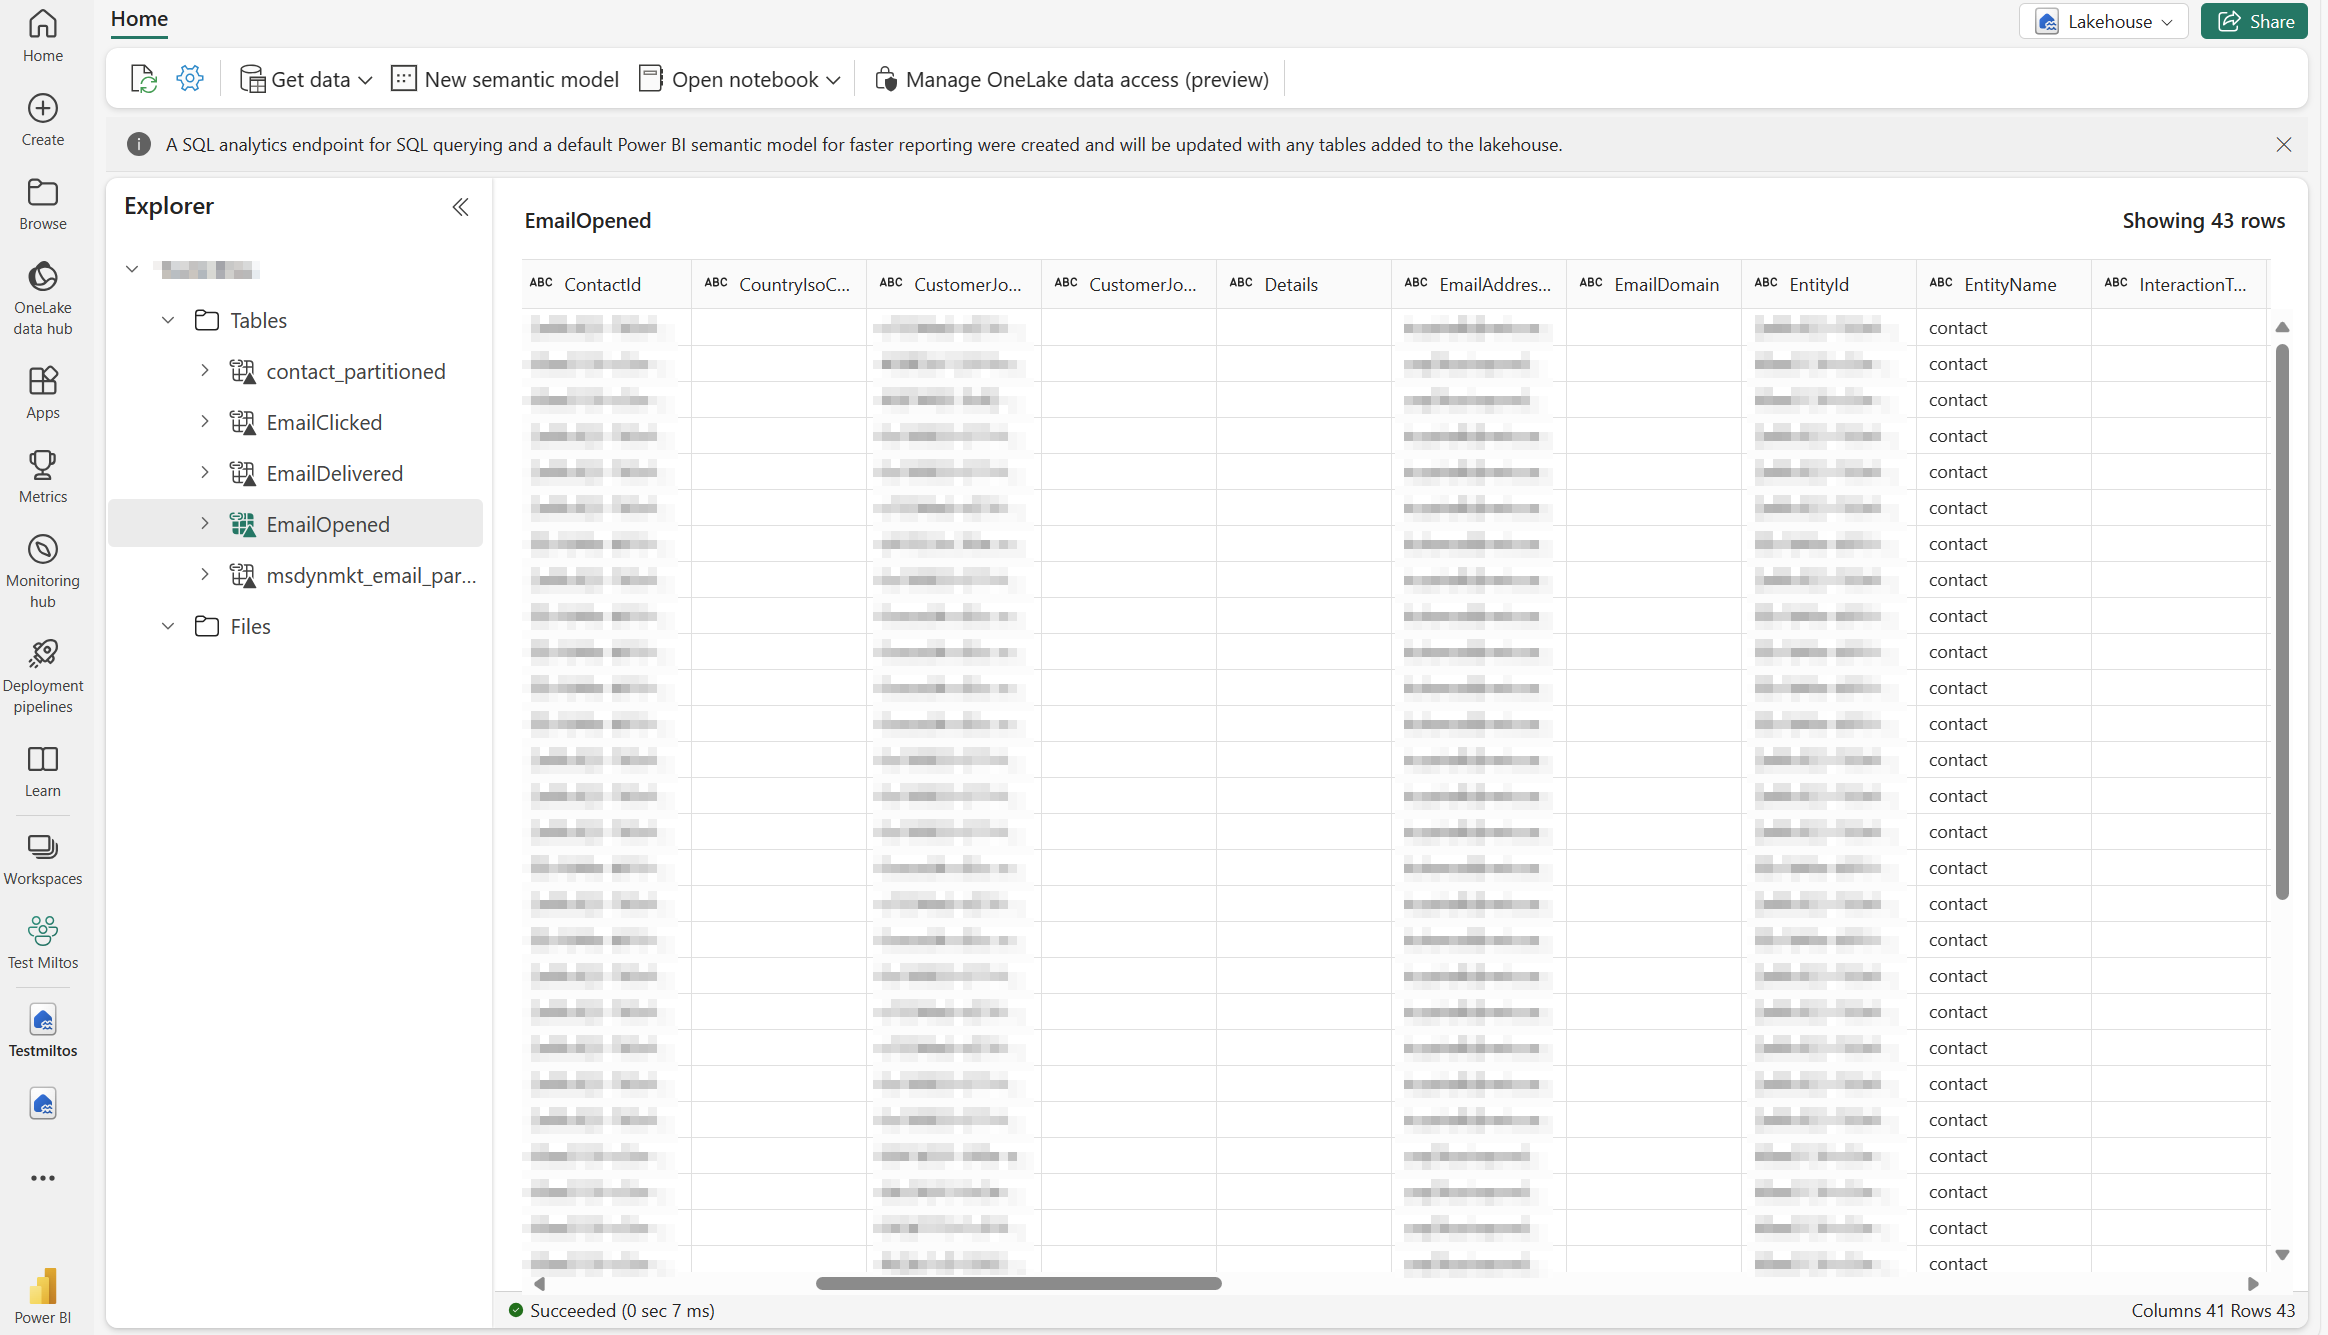Click the Succeeded status message

point(612,1310)
